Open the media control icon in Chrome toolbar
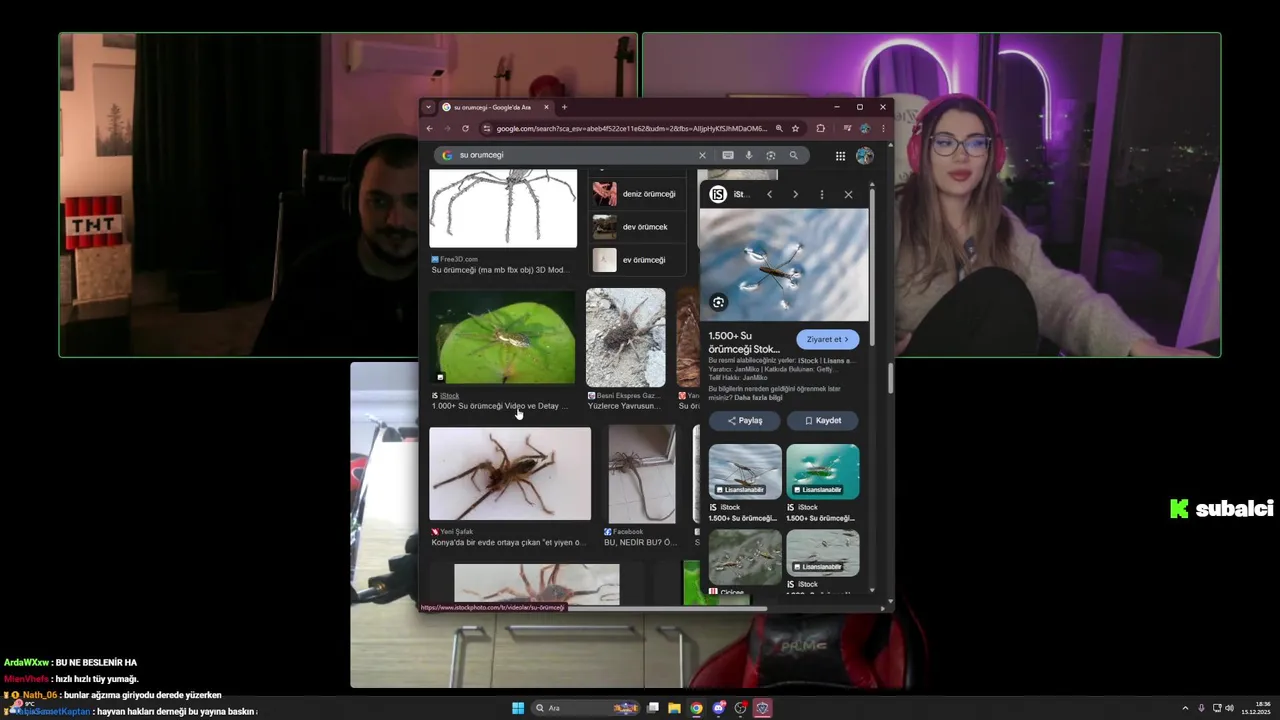 (x=848, y=128)
